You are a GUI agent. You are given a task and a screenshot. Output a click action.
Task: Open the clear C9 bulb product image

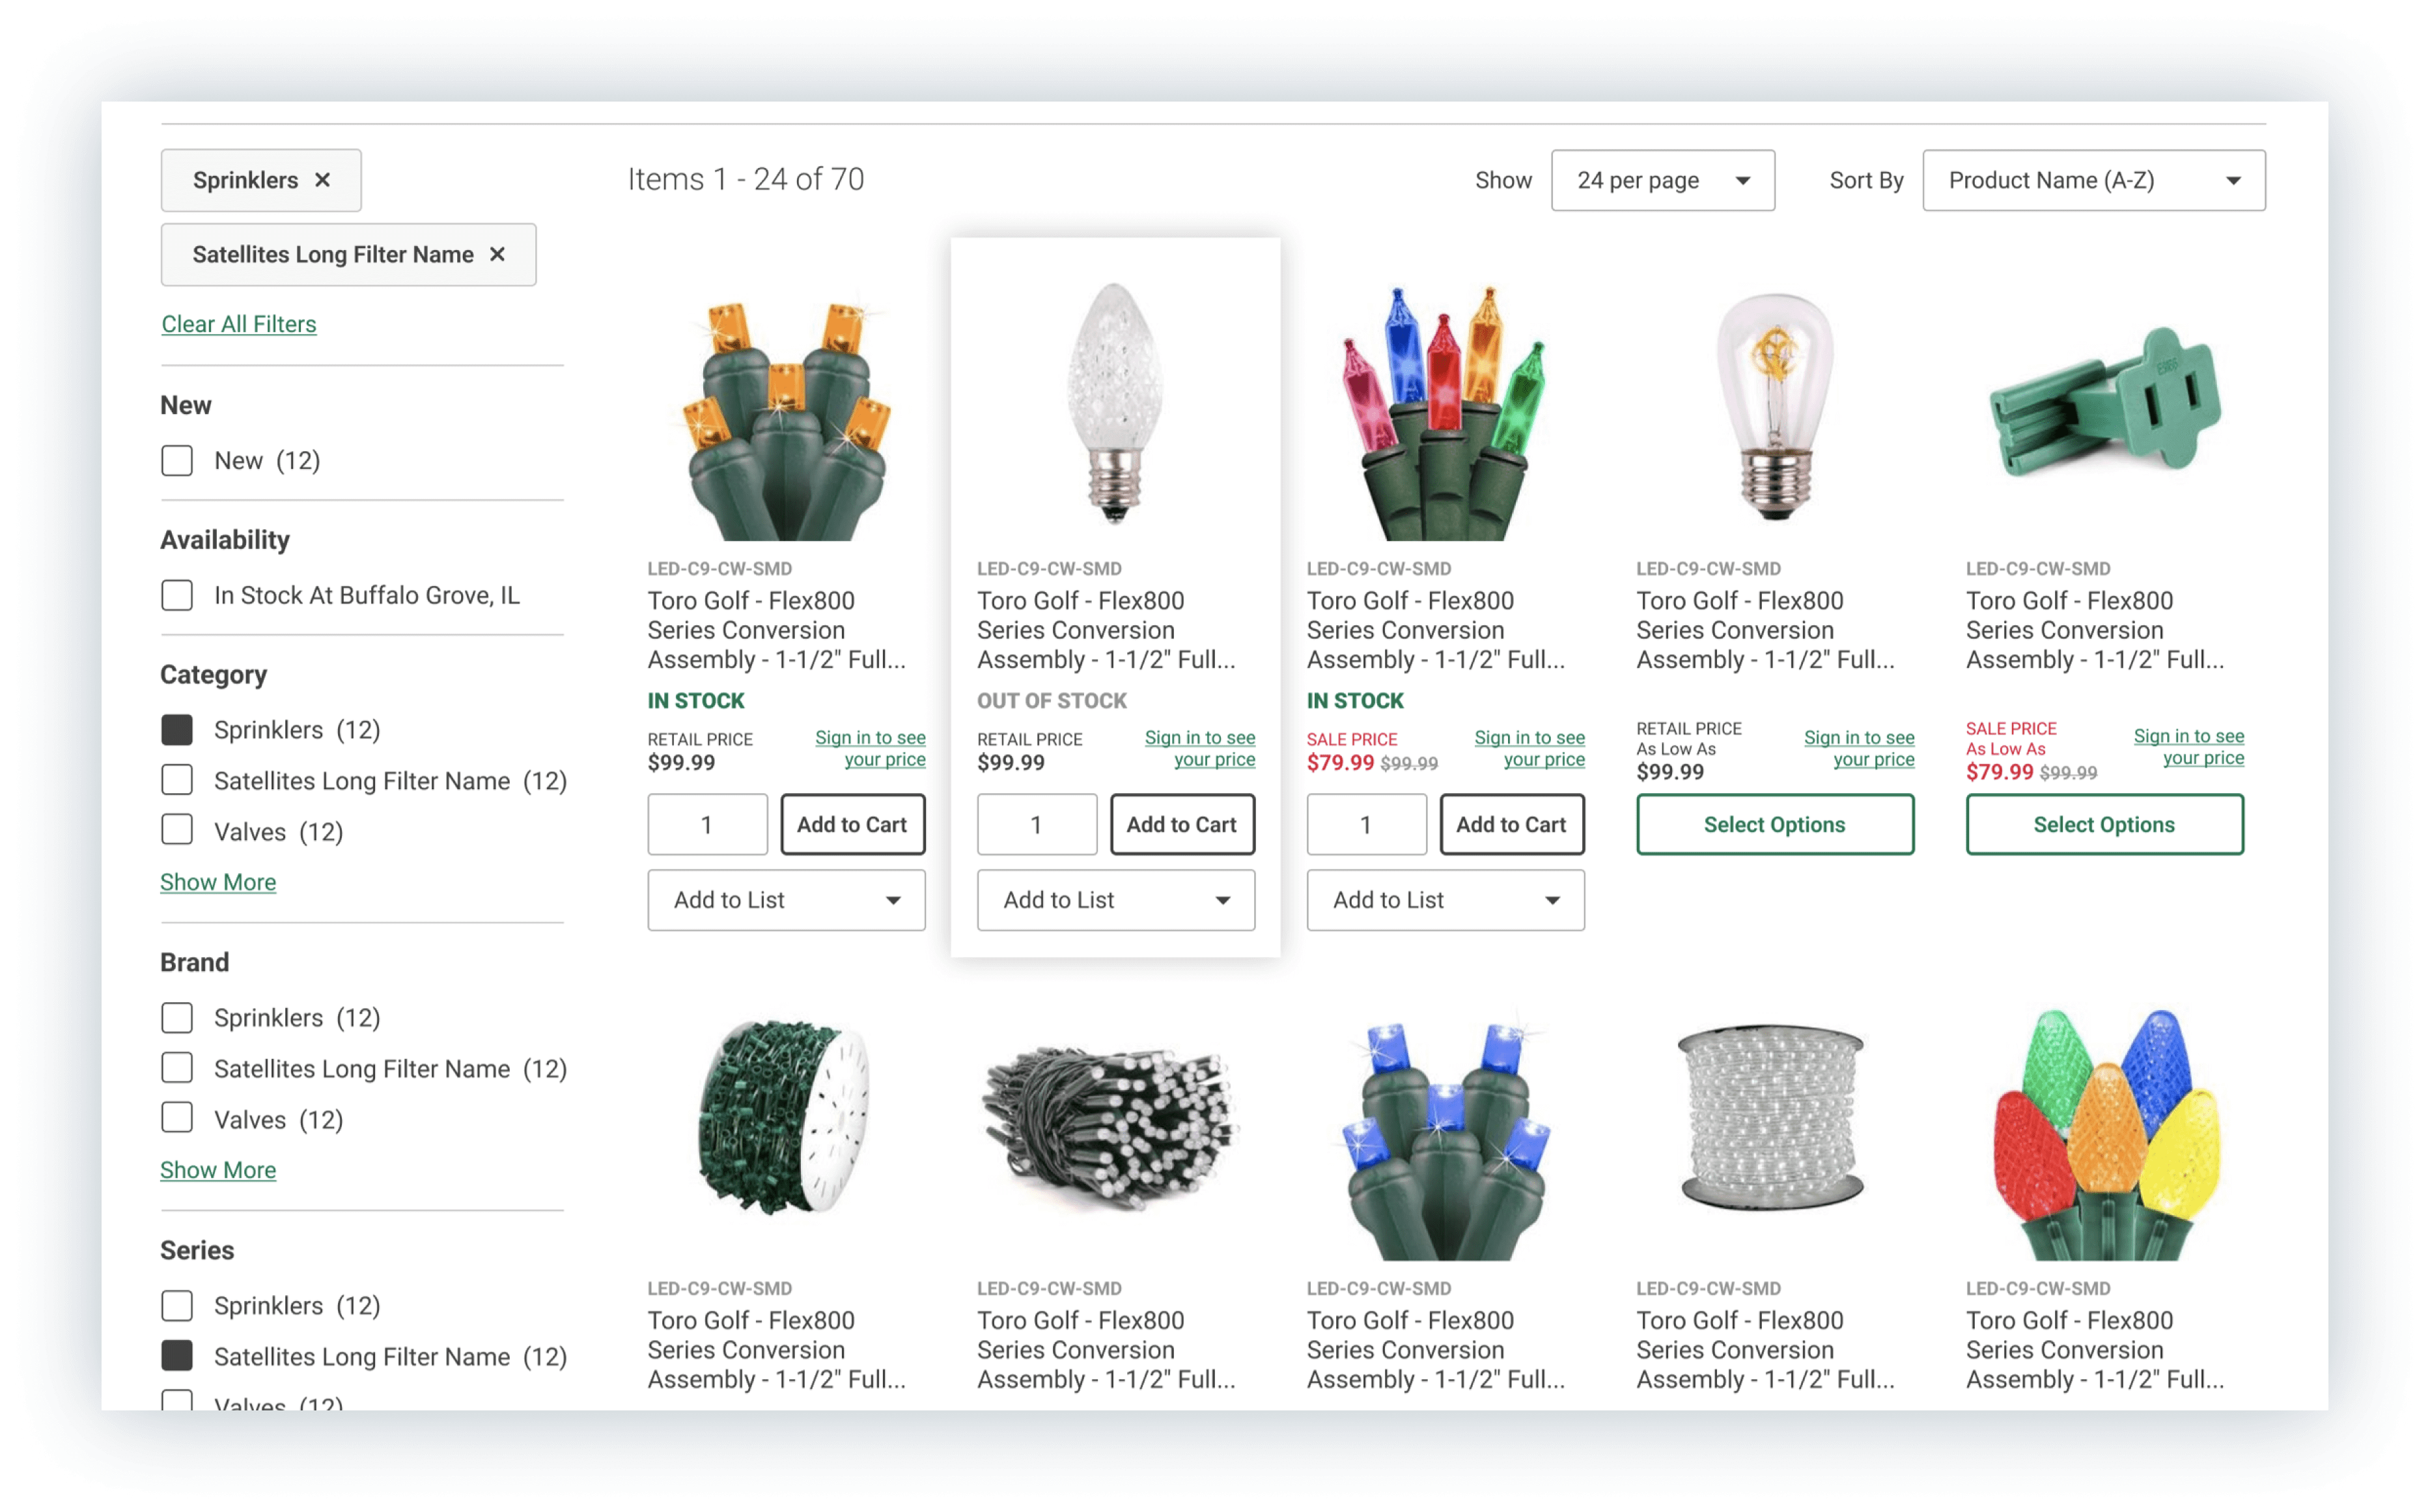pos(1114,404)
